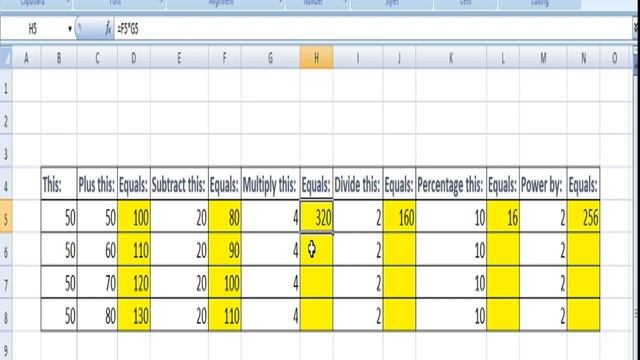Select the active cell containing 320

click(x=316, y=216)
